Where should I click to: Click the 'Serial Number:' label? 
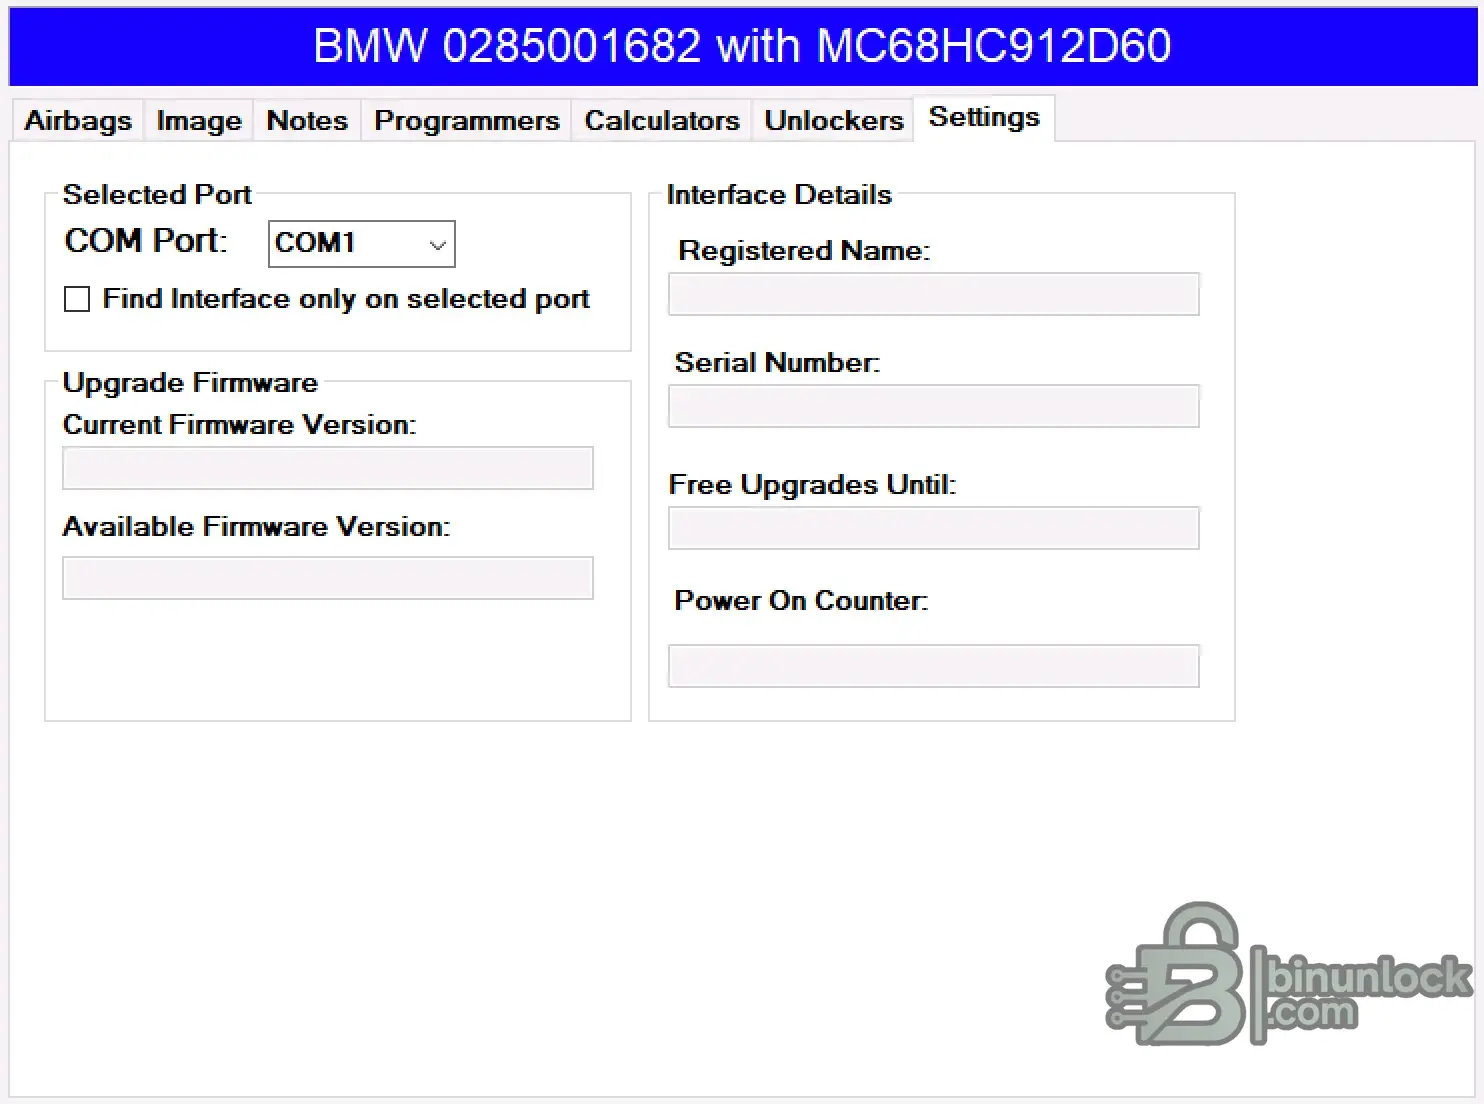point(777,362)
